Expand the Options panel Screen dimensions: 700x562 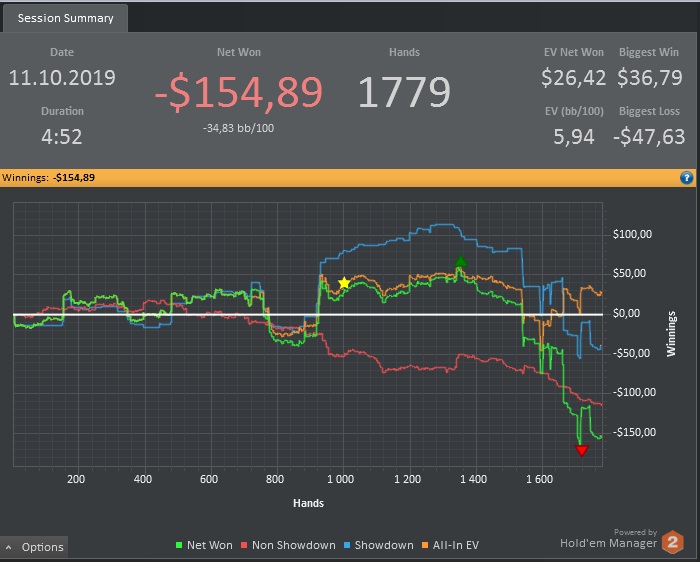tap(34, 547)
